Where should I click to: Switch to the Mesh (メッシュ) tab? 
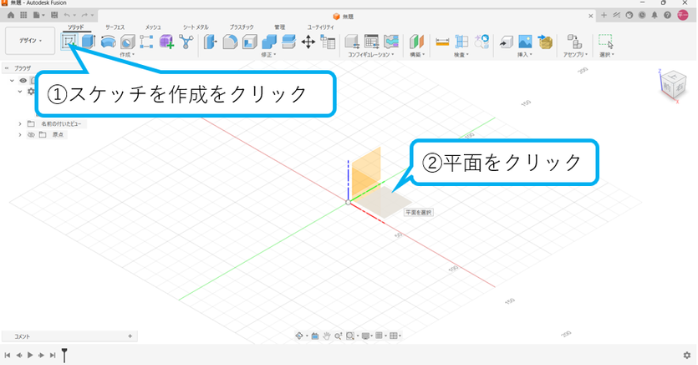[x=153, y=27]
